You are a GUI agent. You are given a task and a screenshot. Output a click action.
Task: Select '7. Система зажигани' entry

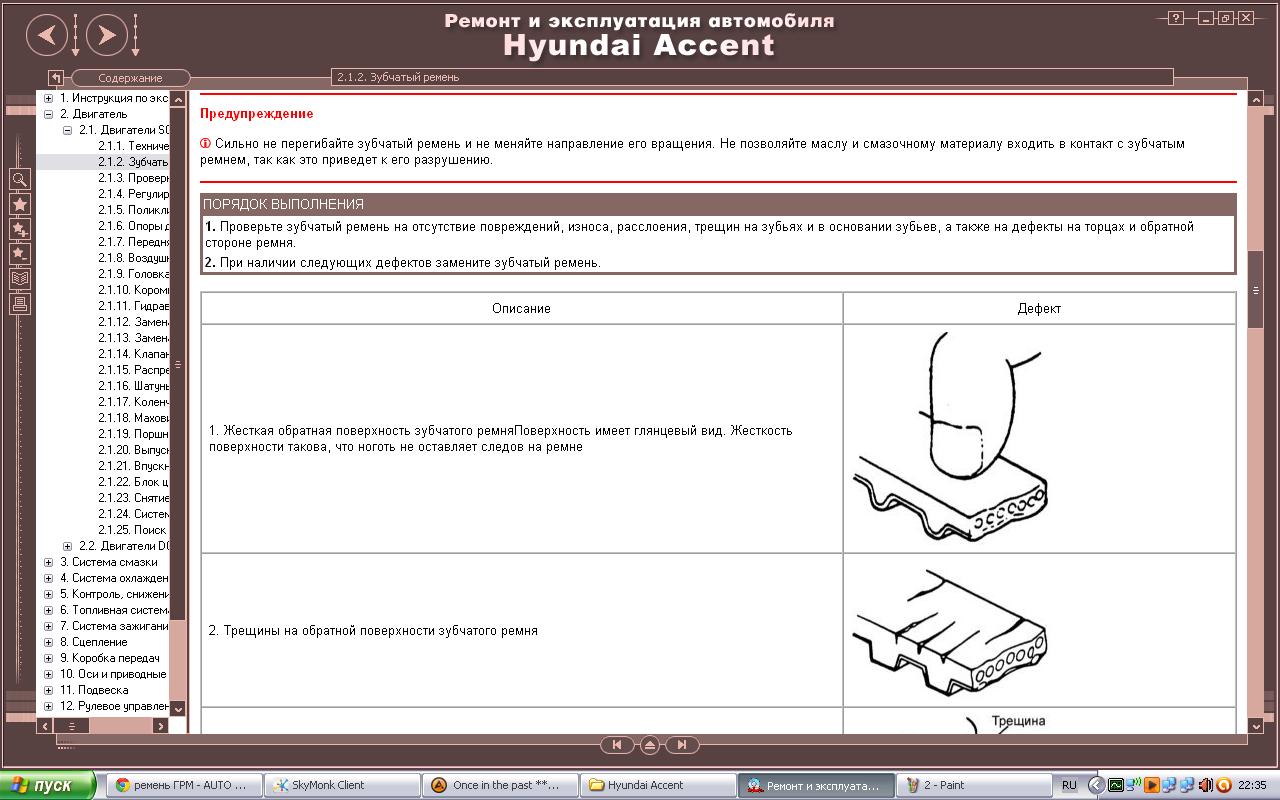pyautogui.click(x=114, y=626)
